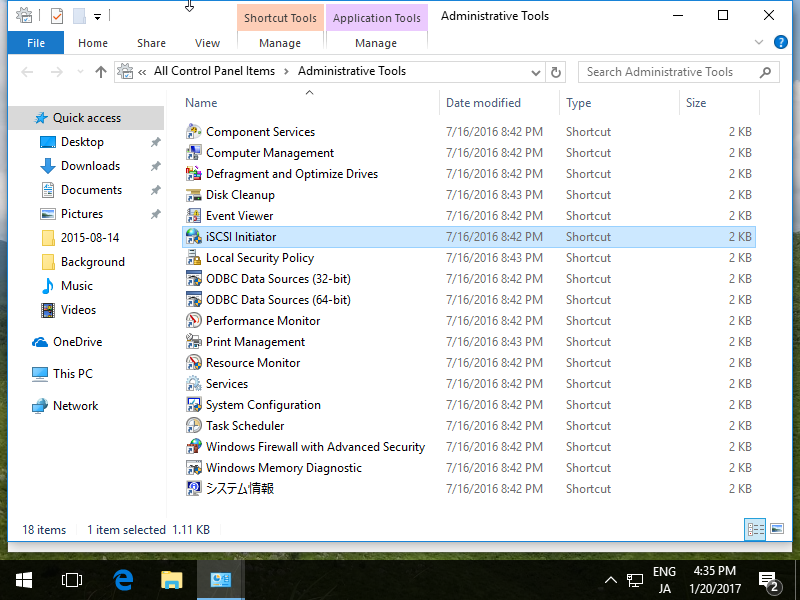Select the Performance Monitor icon

tap(193, 320)
